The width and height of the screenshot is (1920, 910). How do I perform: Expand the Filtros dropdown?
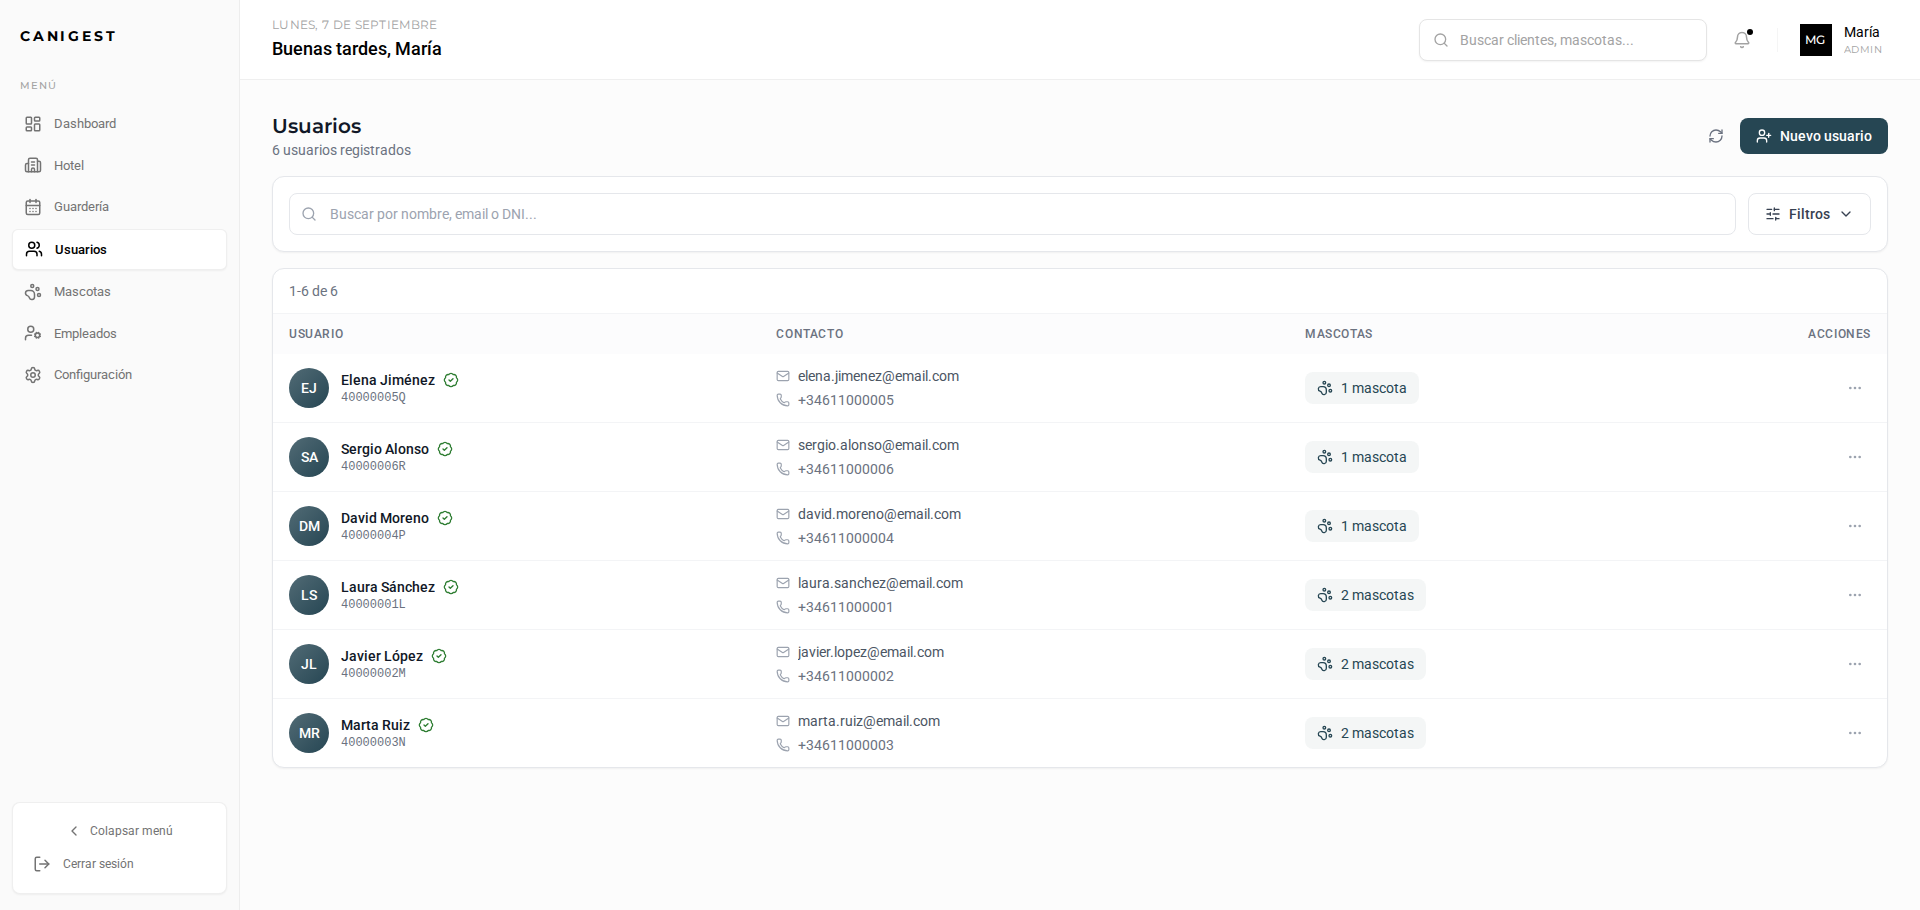1809,214
